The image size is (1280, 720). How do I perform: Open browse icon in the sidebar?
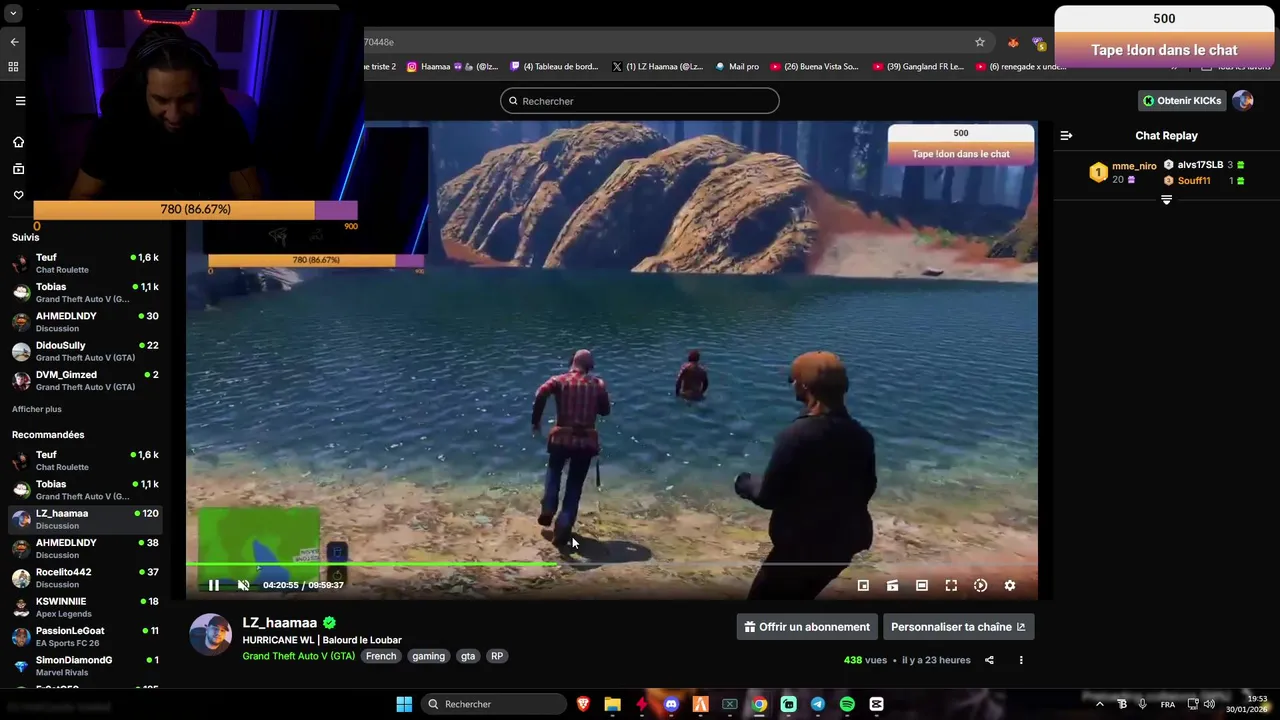(x=18, y=169)
